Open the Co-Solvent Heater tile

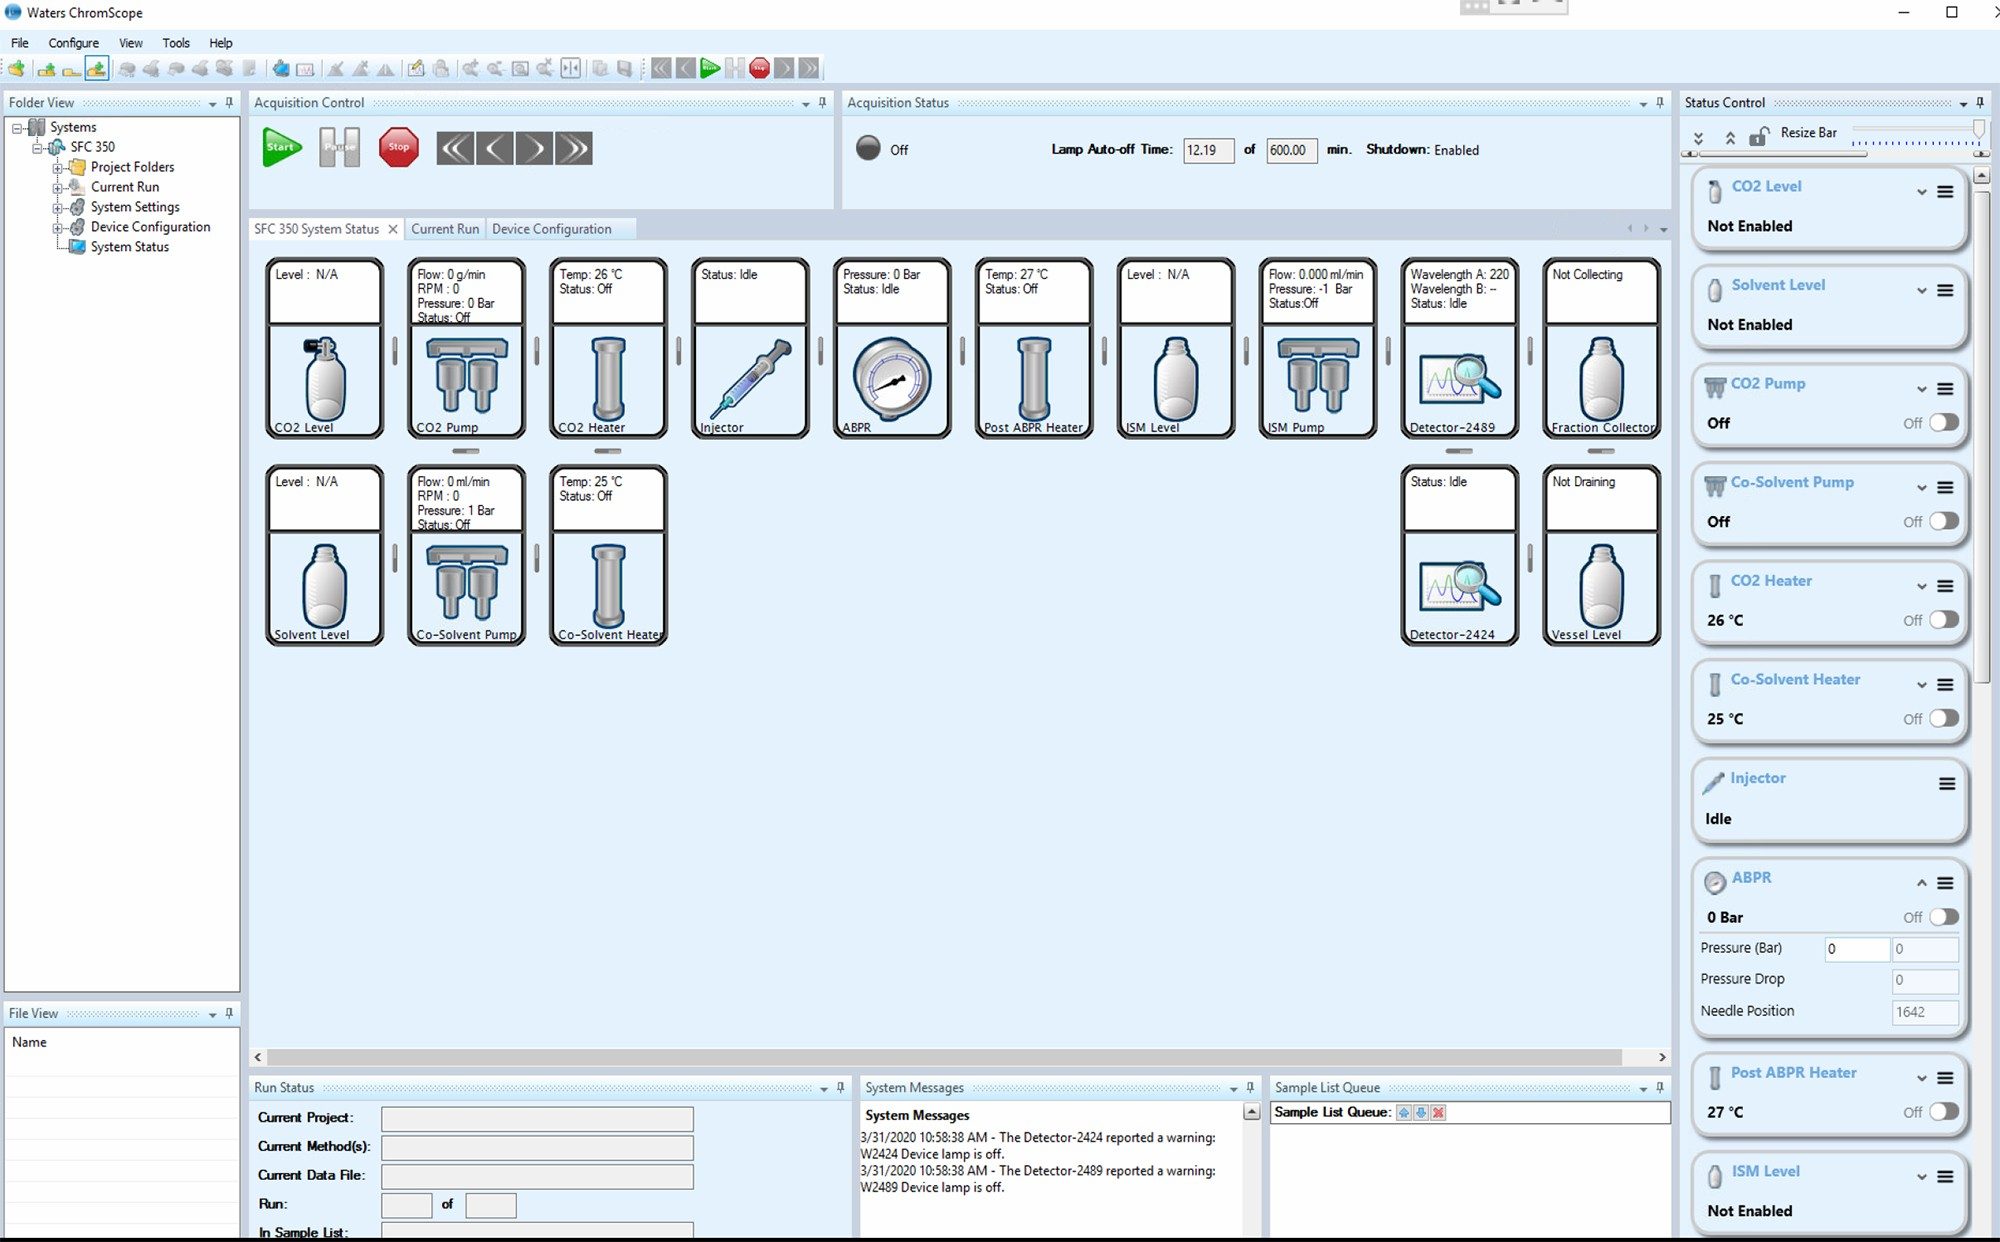coord(608,555)
